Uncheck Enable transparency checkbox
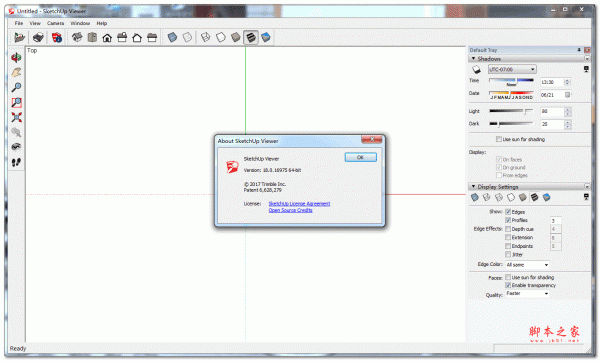The image size is (600, 361). pyautogui.click(x=508, y=285)
